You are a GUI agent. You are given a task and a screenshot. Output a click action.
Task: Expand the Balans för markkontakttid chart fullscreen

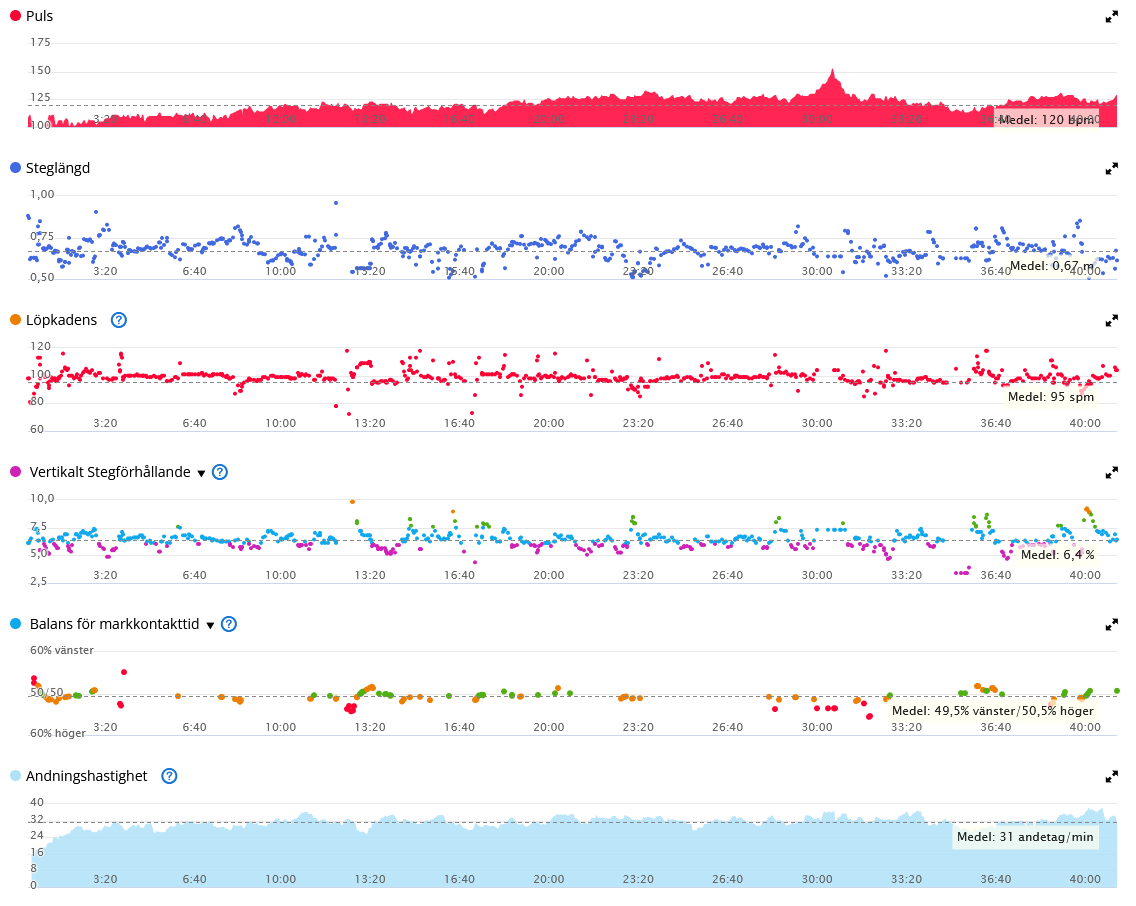tap(1111, 625)
